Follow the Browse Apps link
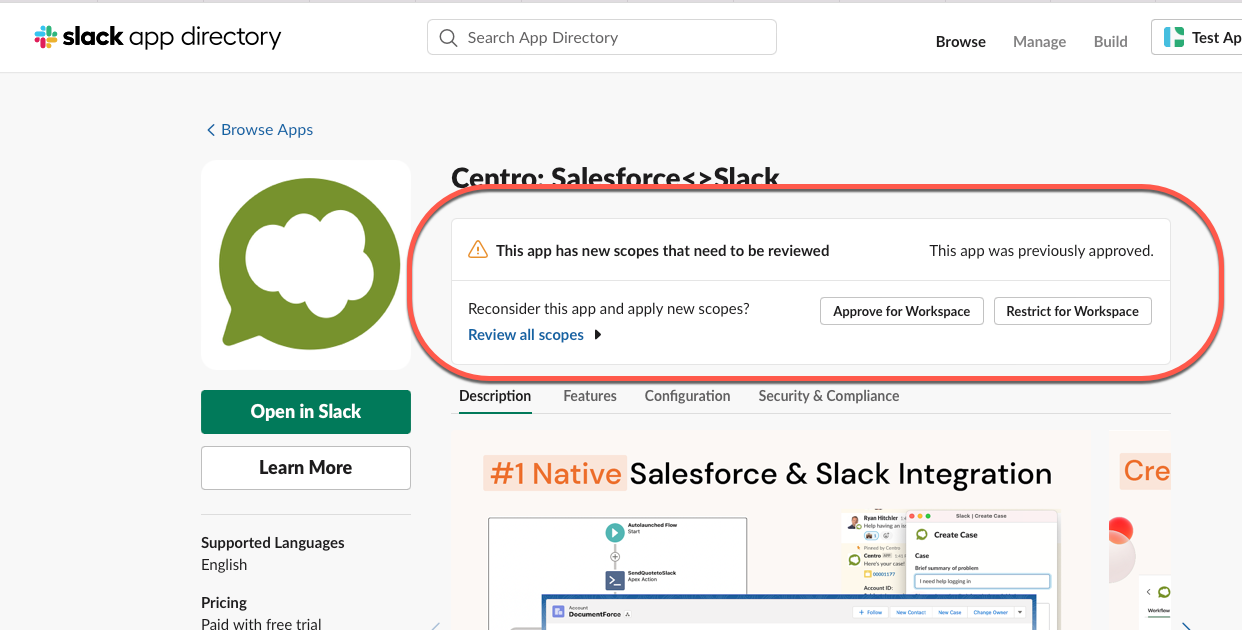 point(267,130)
